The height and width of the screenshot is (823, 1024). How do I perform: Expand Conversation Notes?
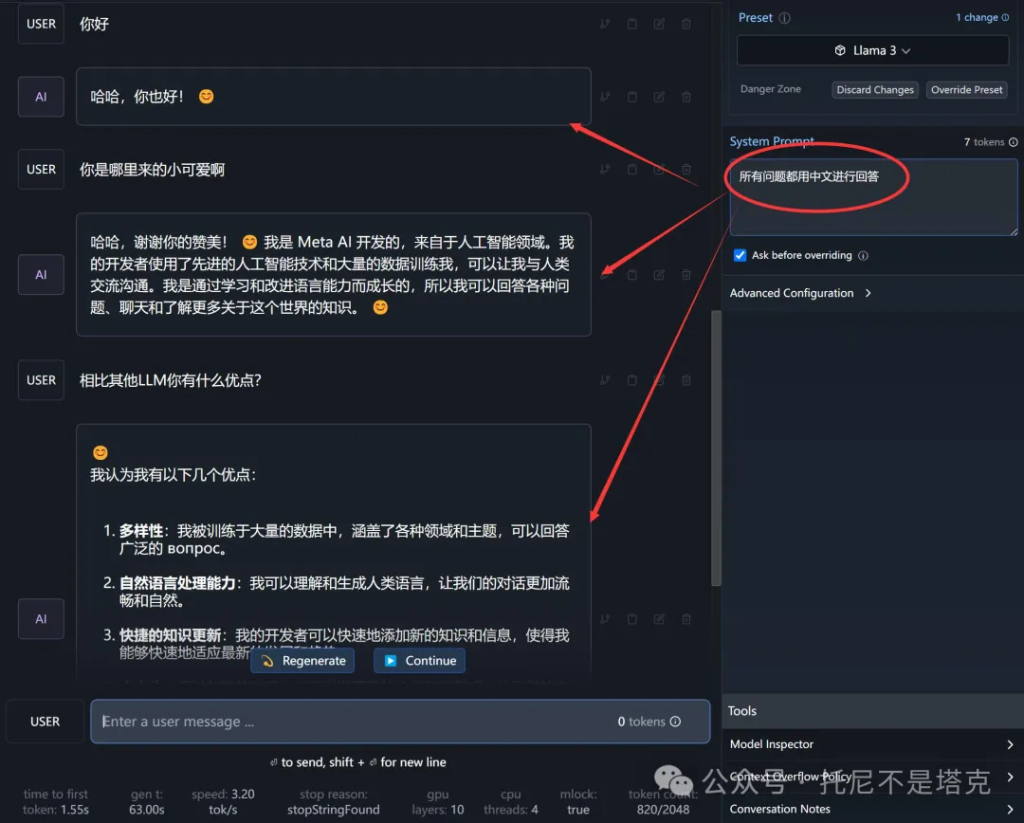pyautogui.click(x=871, y=809)
